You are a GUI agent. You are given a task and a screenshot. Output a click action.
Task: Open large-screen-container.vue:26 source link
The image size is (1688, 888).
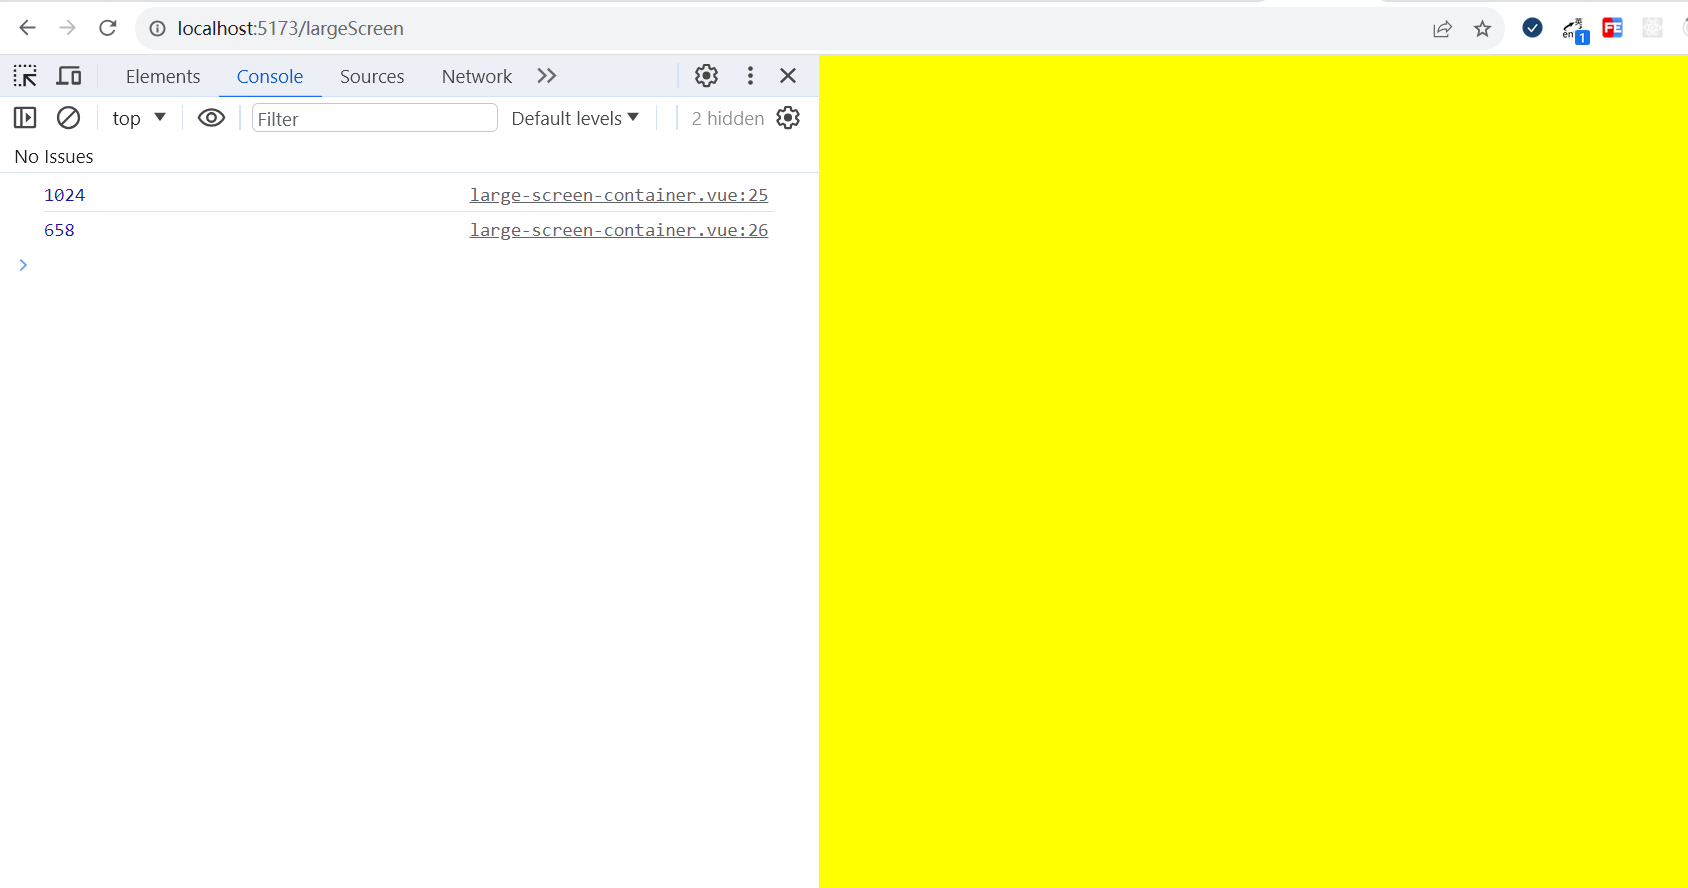pyautogui.click(x=619, y=230)
